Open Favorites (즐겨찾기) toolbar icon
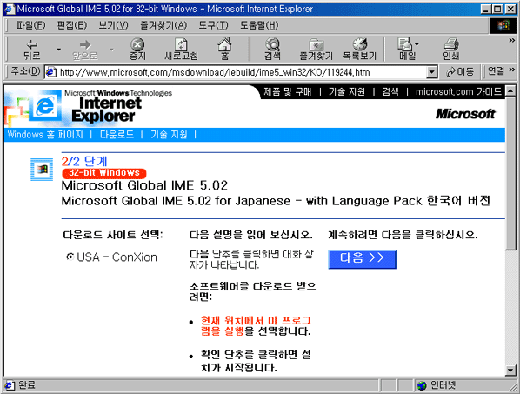The image size is (520, 394). [x=316, y=49]
